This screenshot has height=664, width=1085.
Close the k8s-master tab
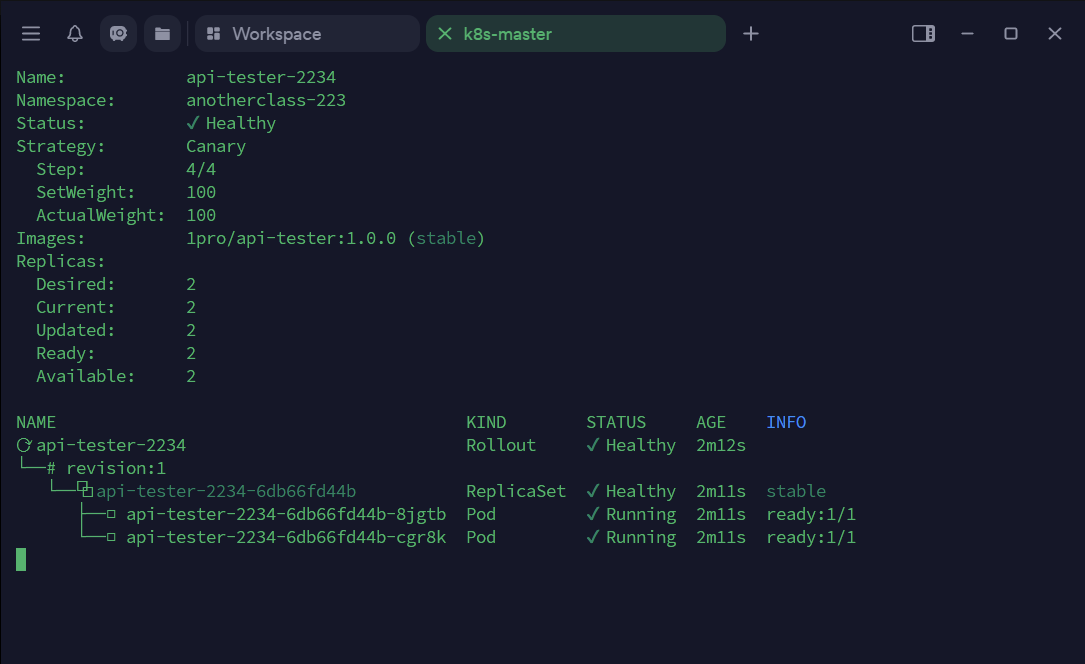tap(446, 34)
